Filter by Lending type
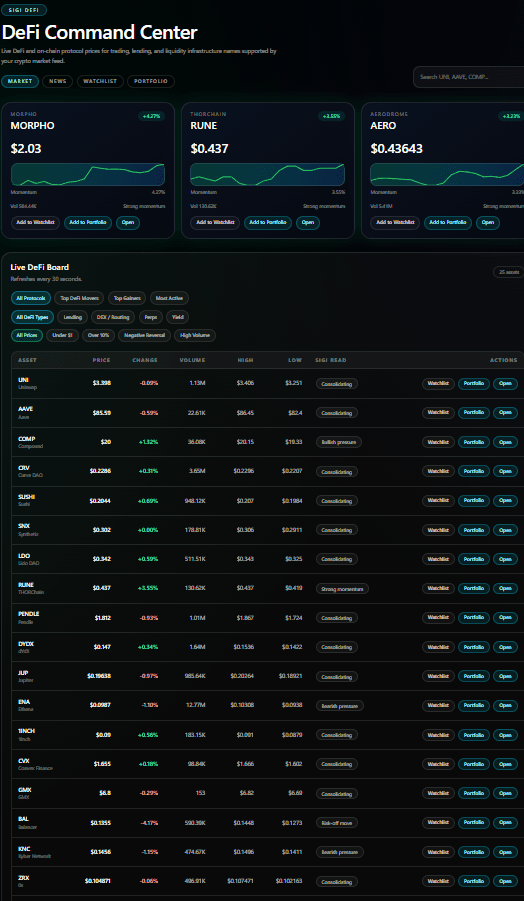 point(73,317)
